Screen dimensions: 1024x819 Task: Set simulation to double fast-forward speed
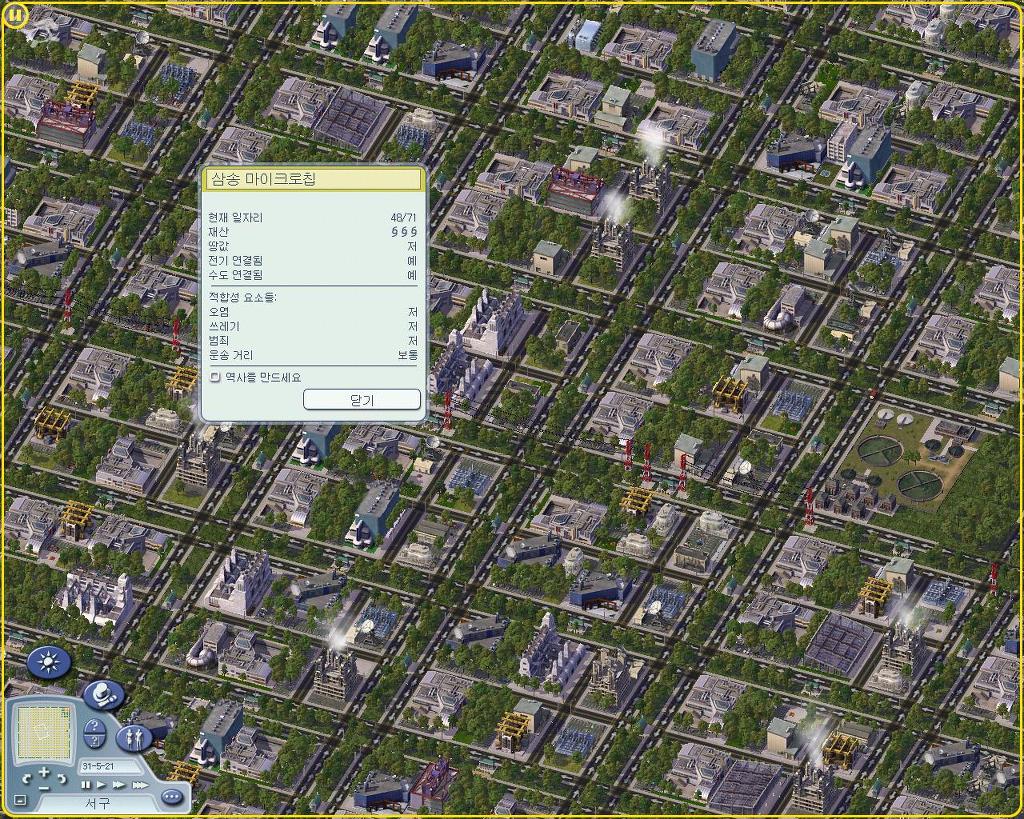tap(119, 785)
